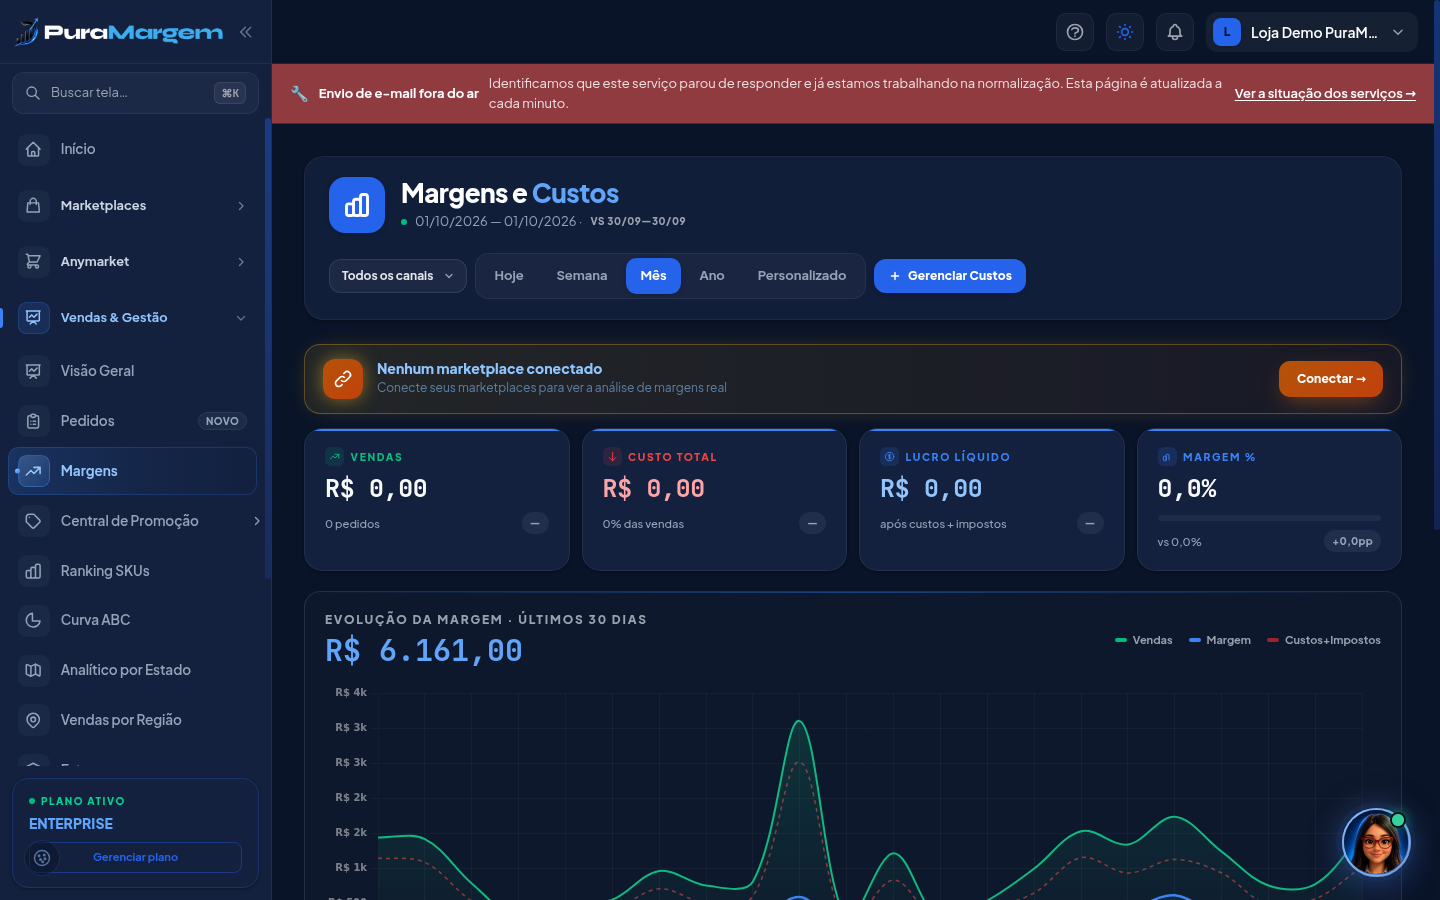Click the orange link icon in marketplace banner
Viewport: 1440px width, 900px height.
(343, 379)
